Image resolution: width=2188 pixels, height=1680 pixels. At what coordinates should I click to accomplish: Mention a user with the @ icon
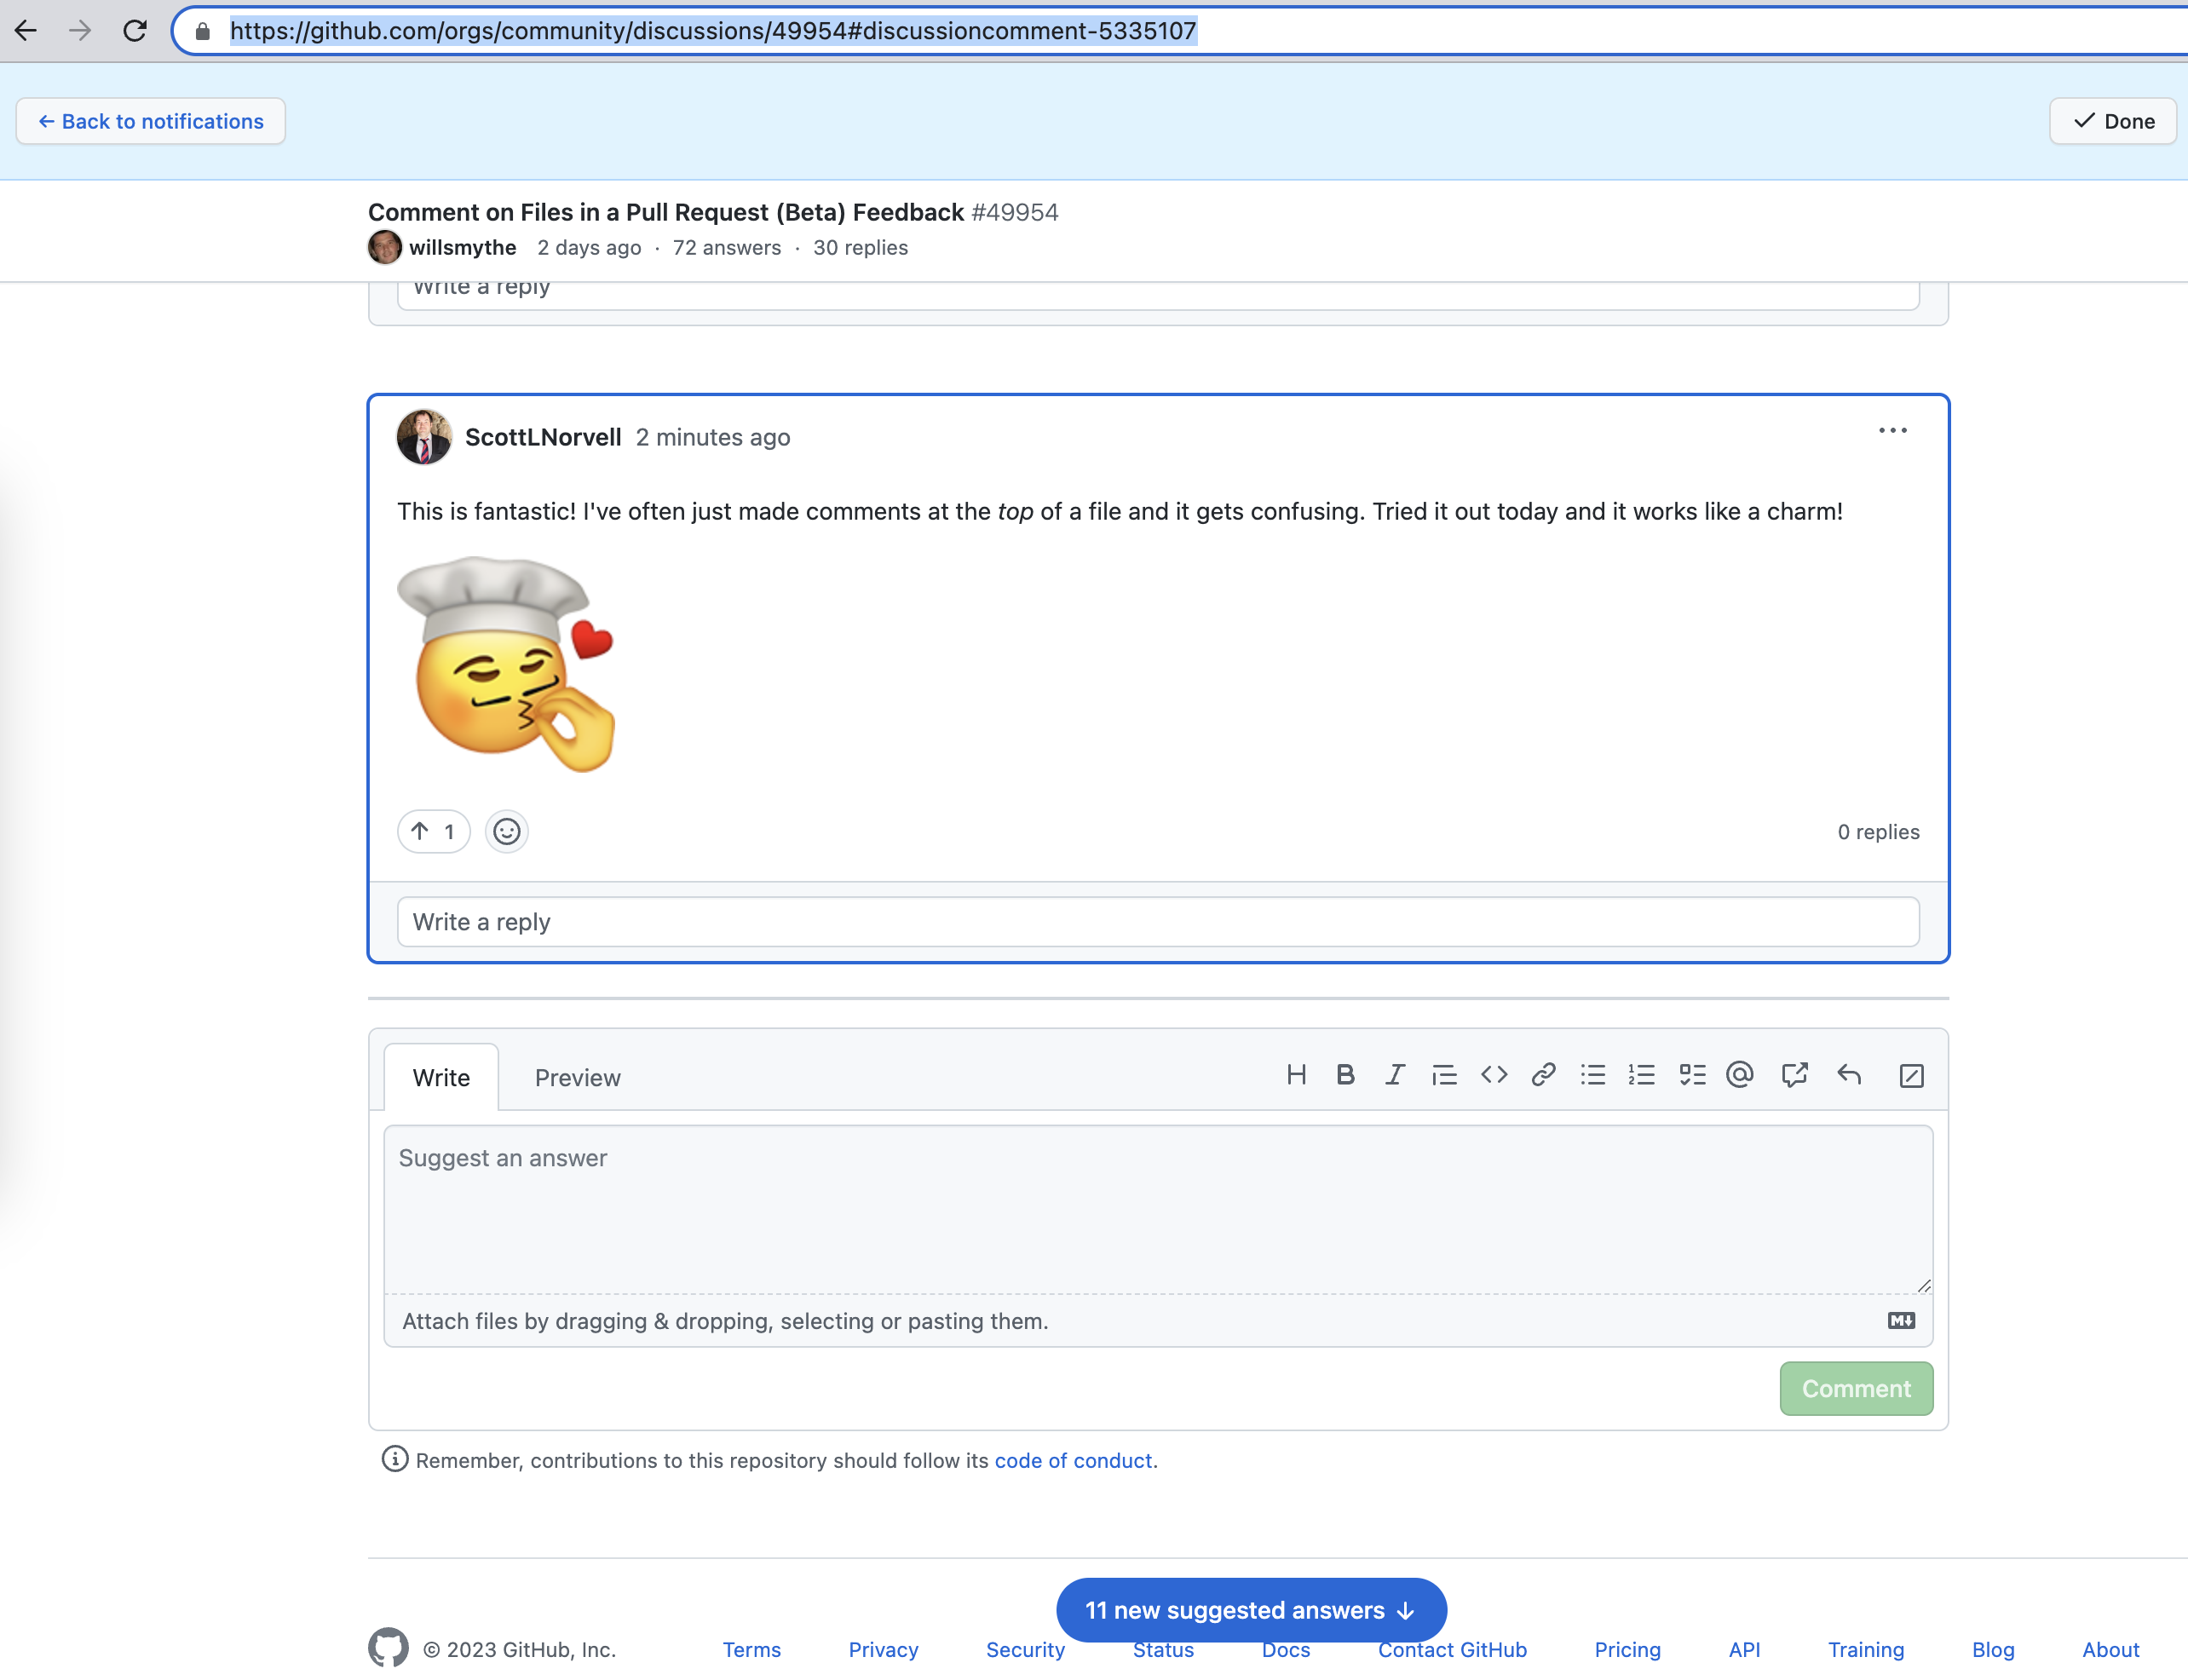(x=1739, y=1075)
